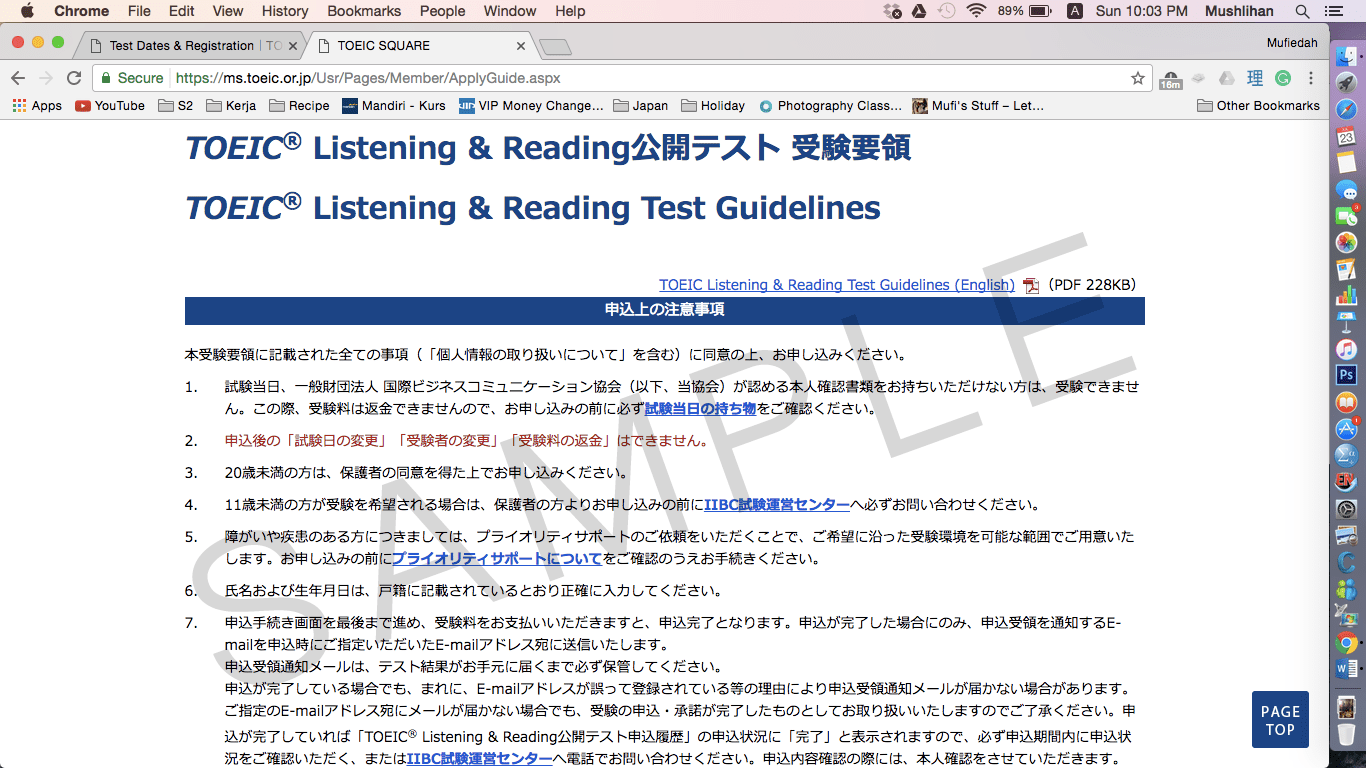Open the Holiday bookmarks folder
Image resolution: width=1366 pixels, height=768 pixels.
click(712, 106)
